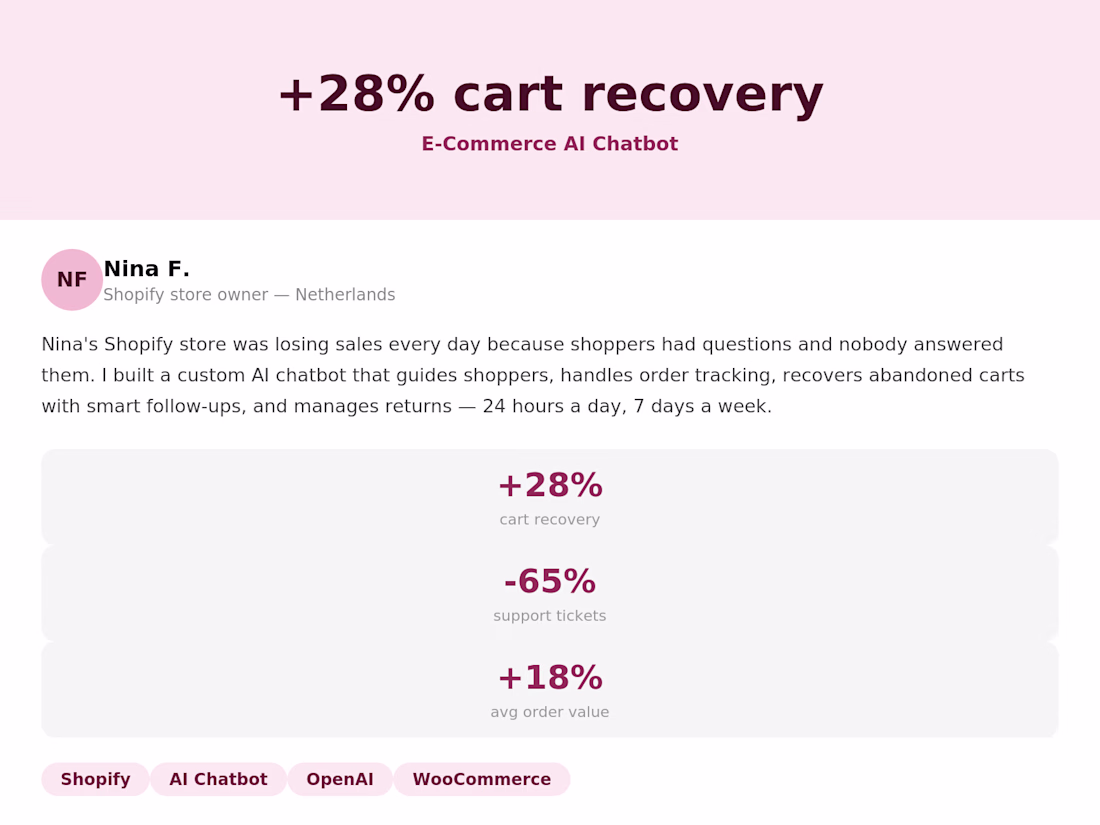This screenshot has width=1100, height=825.
Task: Select the Shopify tag pill
Action: point(95,779)
